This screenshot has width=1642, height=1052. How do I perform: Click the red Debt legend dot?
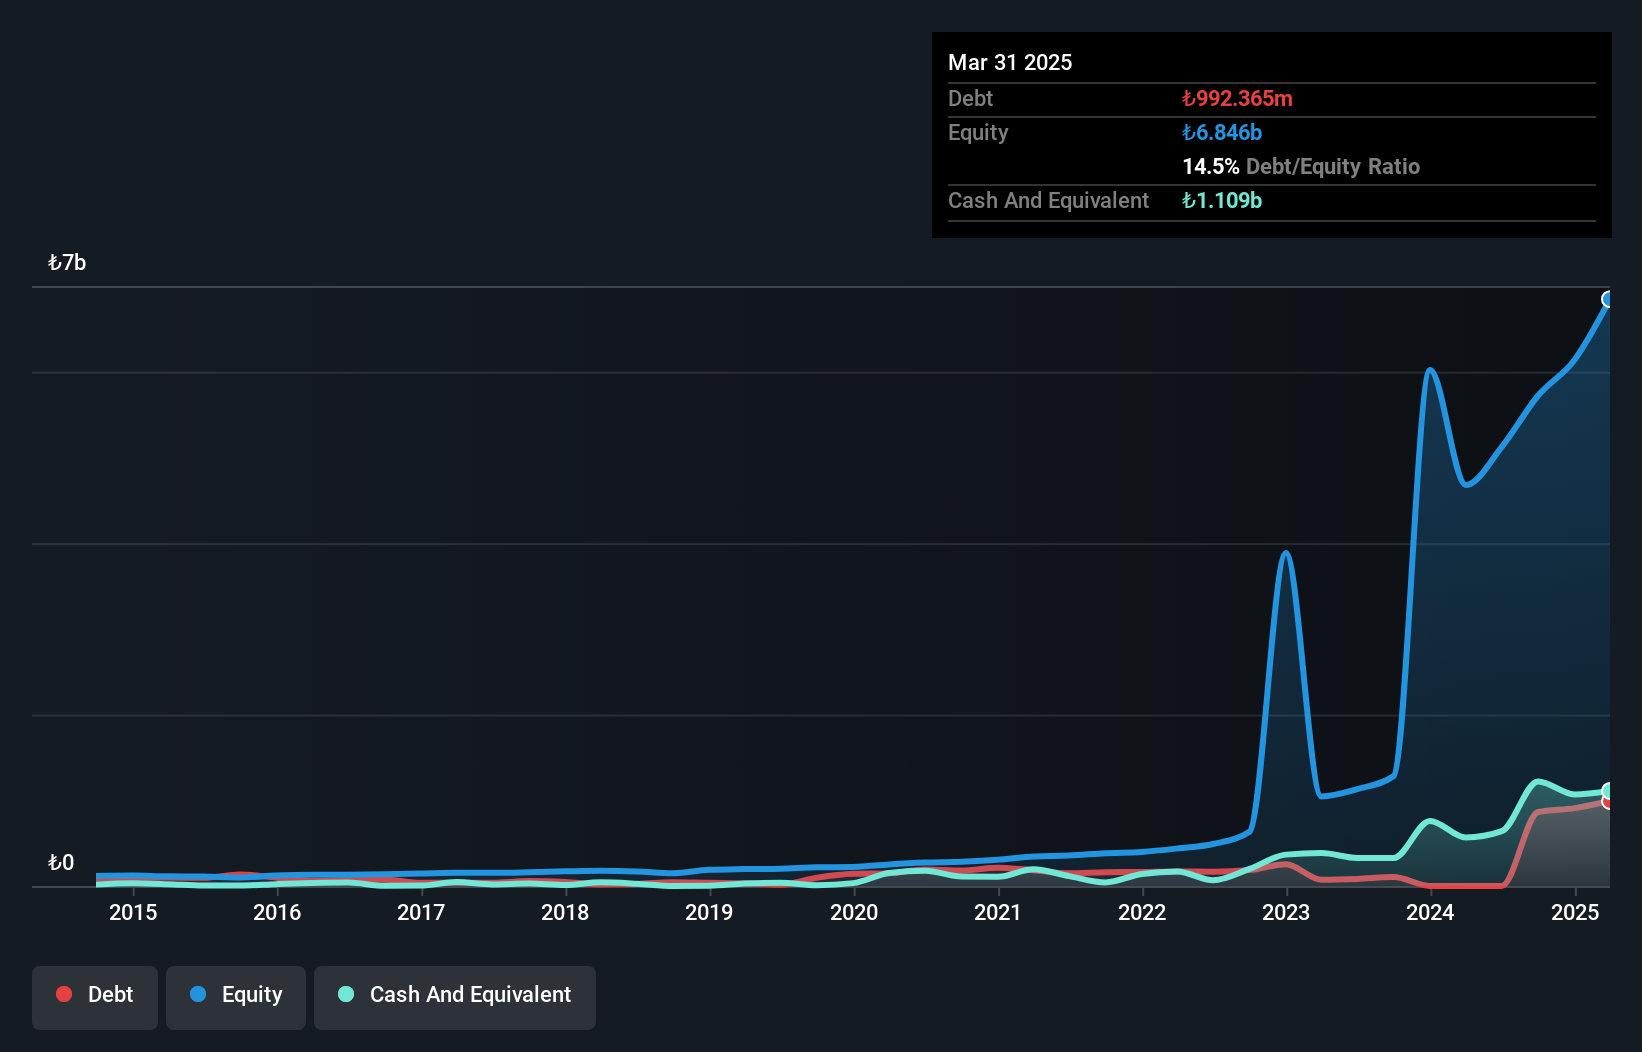[x=64, y=994]
